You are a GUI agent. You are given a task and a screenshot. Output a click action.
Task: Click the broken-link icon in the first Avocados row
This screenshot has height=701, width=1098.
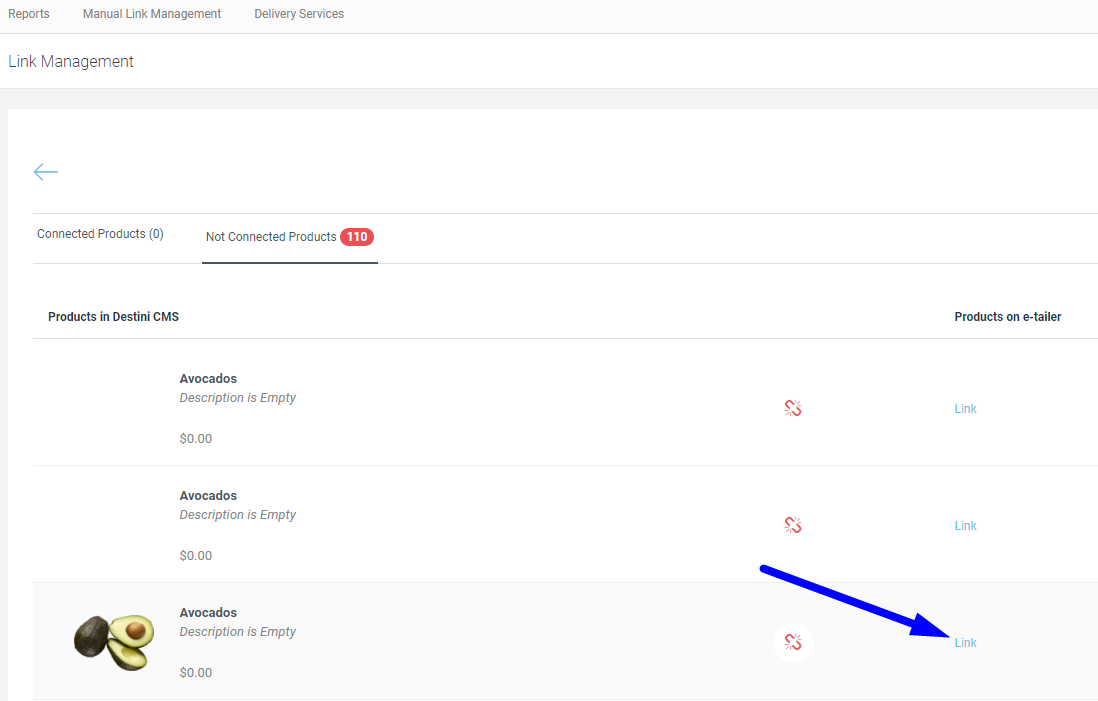[x=793, y=408]
